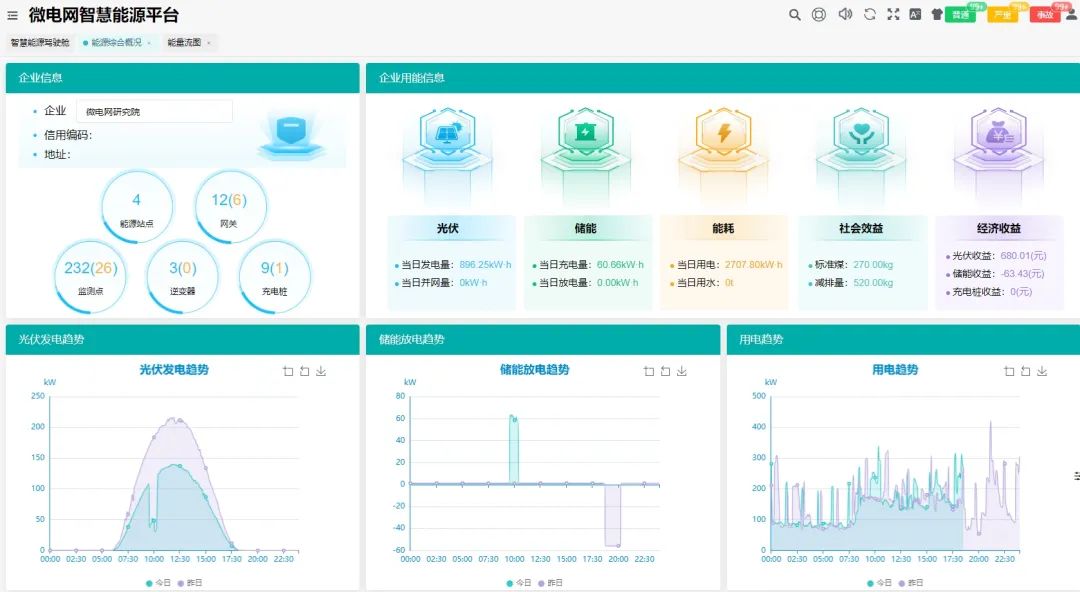Open the theme skin t-shirt icon
This screenshot has width=1080, height=592.
click(937, 15)
